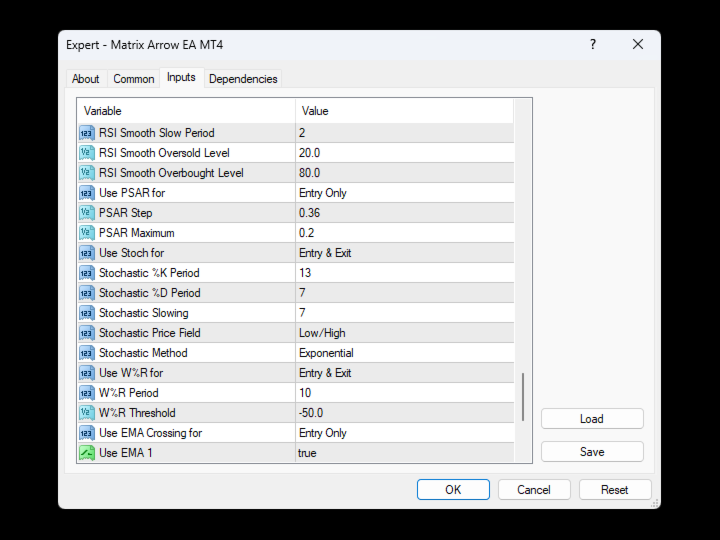Click the Reset button
Screen dimensions: 720x540
coord(615,490)
